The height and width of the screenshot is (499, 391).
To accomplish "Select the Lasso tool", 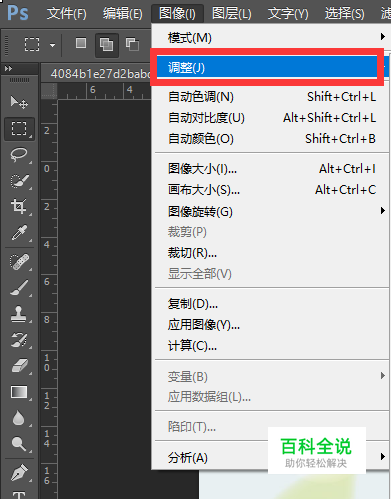I will (x=19, y=155).
